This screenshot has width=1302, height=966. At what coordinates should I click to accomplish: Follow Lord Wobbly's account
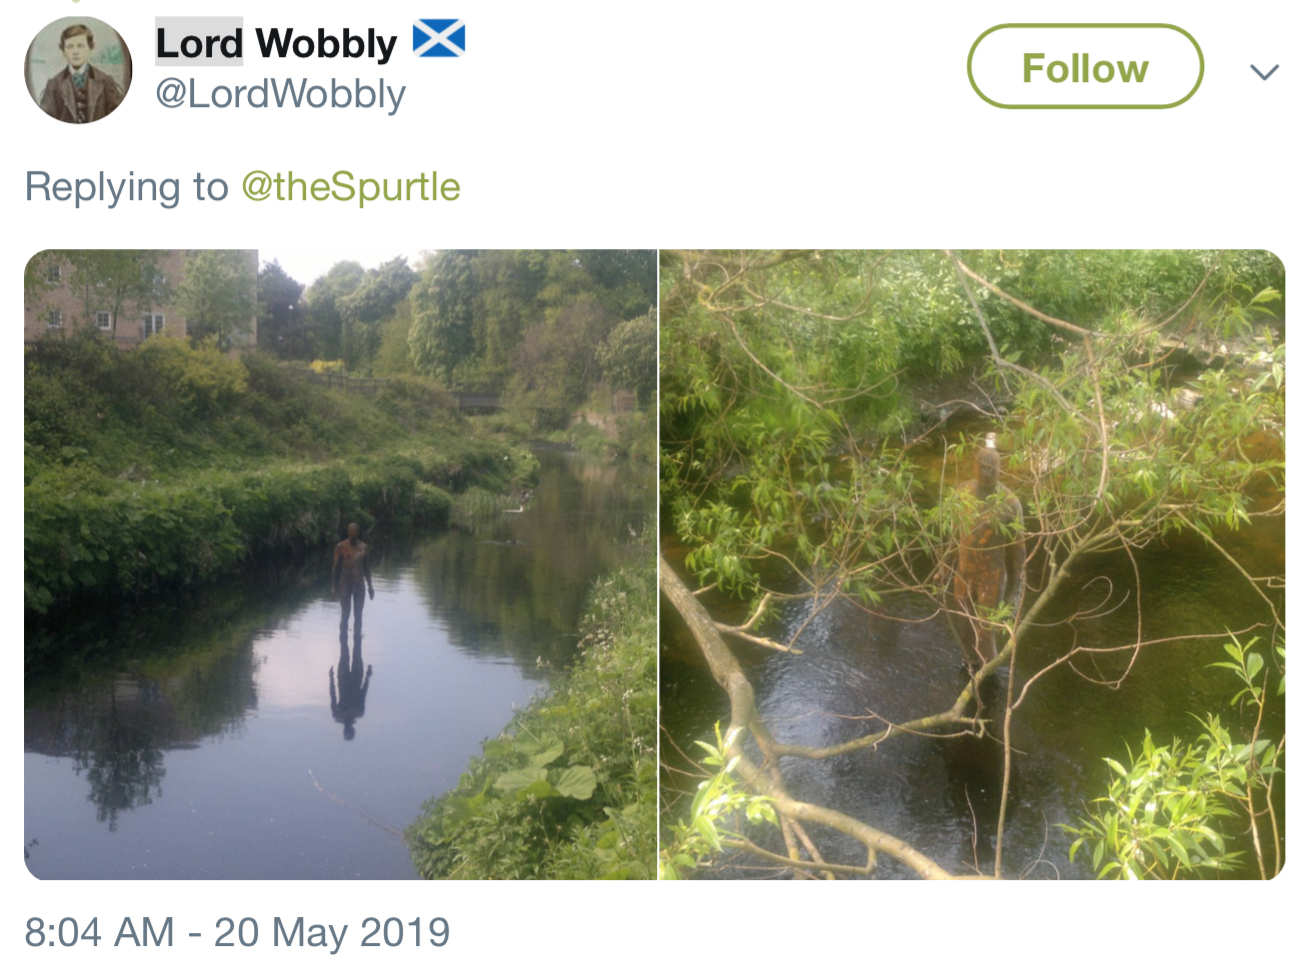click(1085, 67)
